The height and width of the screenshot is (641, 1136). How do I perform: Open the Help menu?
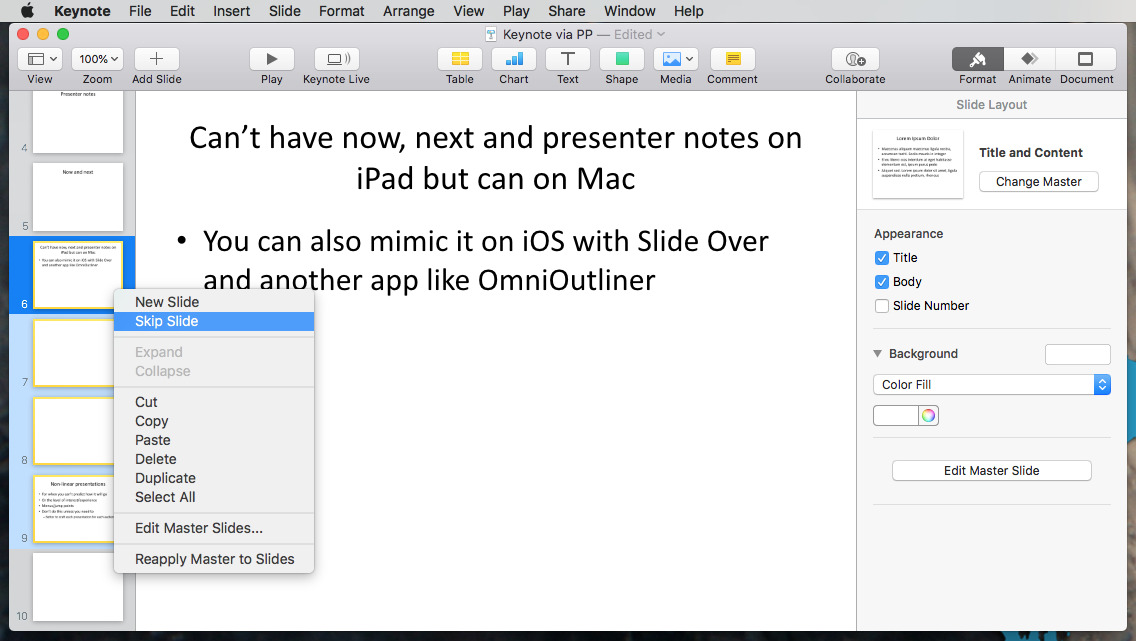(x=688, y=11)
